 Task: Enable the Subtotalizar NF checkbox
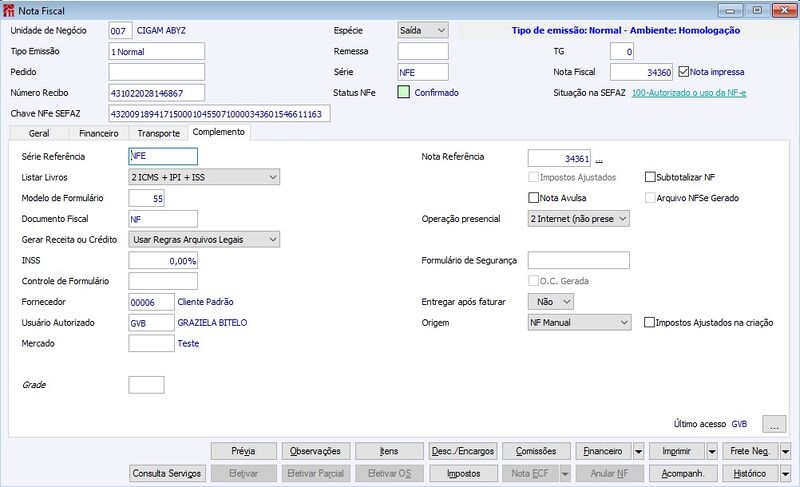pos(650,177)
